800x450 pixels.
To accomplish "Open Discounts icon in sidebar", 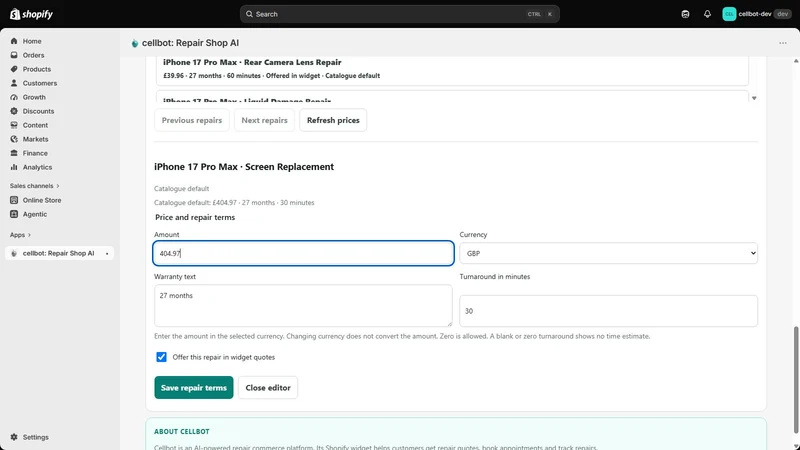I will 14,111.
